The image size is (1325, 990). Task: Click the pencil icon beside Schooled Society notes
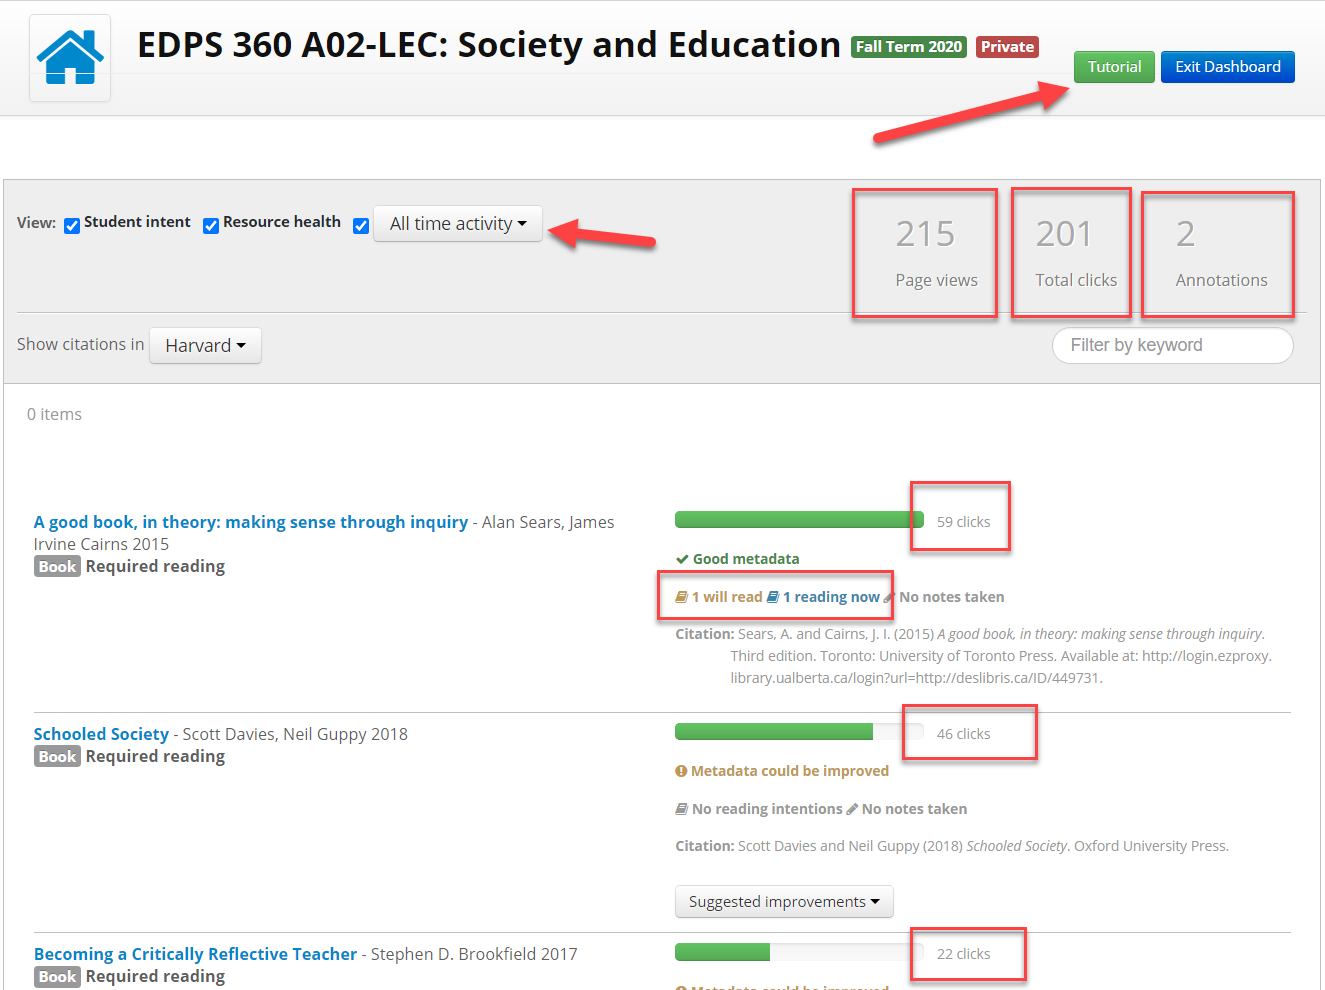click(x=852, y=809)
